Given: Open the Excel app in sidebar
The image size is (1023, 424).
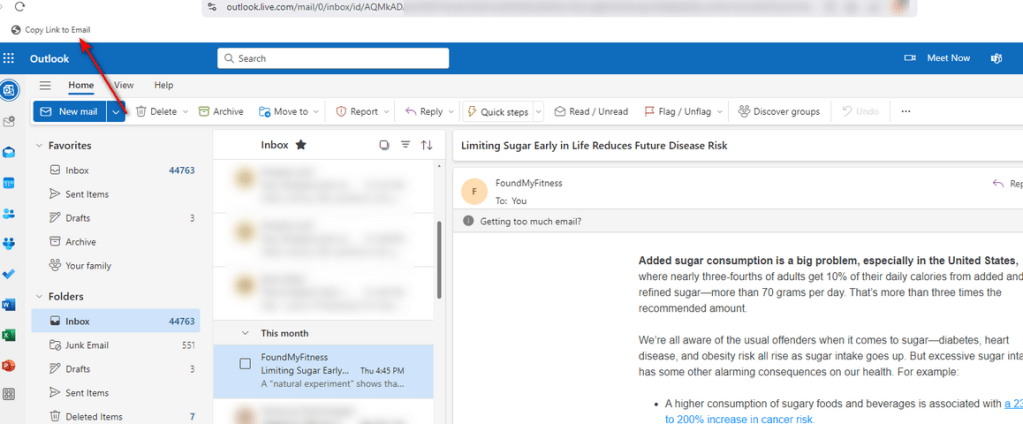Looking at the screenshot, I should coord(9,334).
